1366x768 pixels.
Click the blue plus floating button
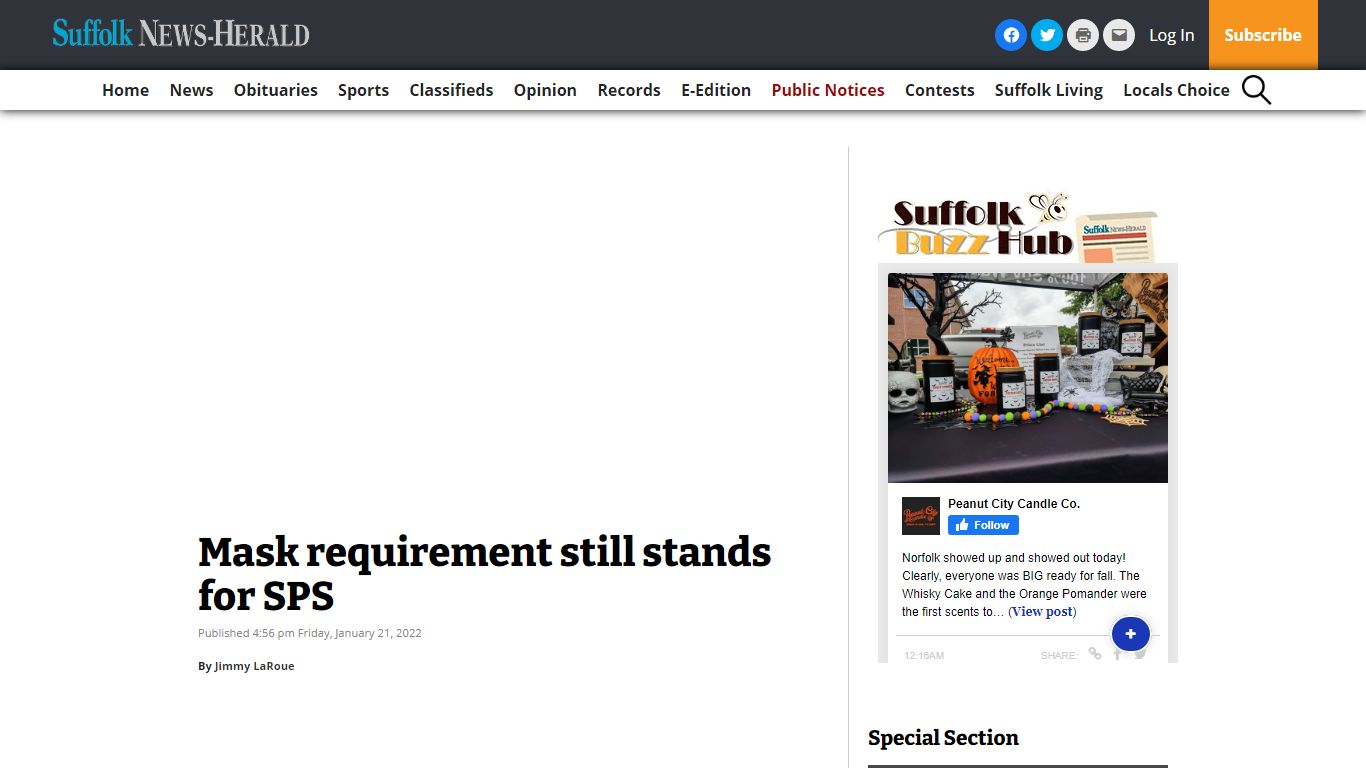pyautogui.click(x=1131, y=634)
